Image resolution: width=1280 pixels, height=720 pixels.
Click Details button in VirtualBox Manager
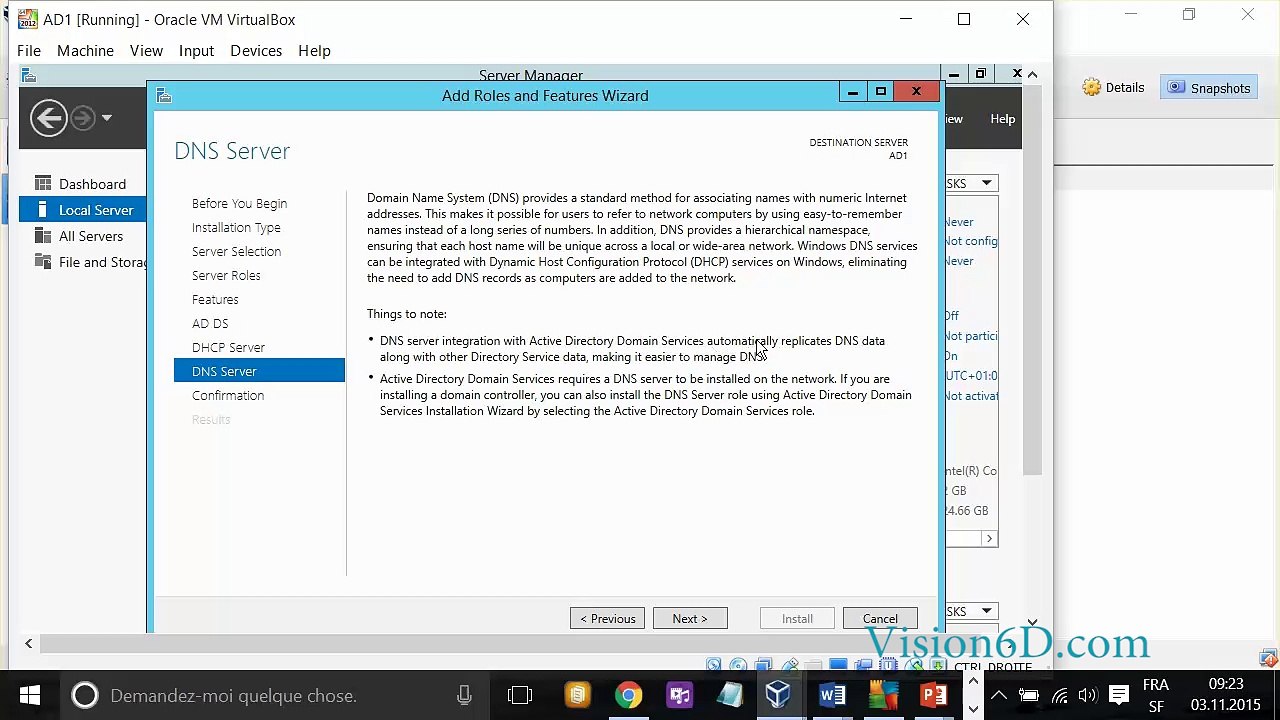(1113, 88)
